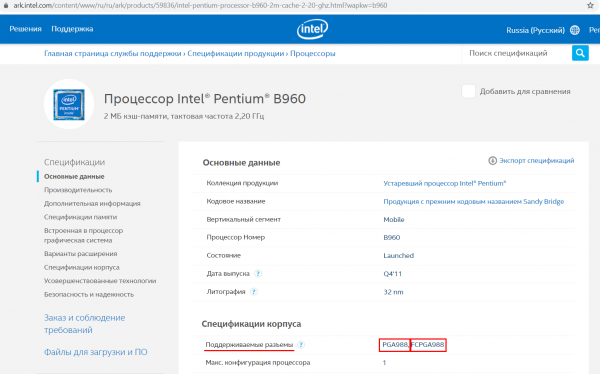Click the address bar URL
This screenshot has height=374, width=600.
pyautogui.click(x=201, y=5)
